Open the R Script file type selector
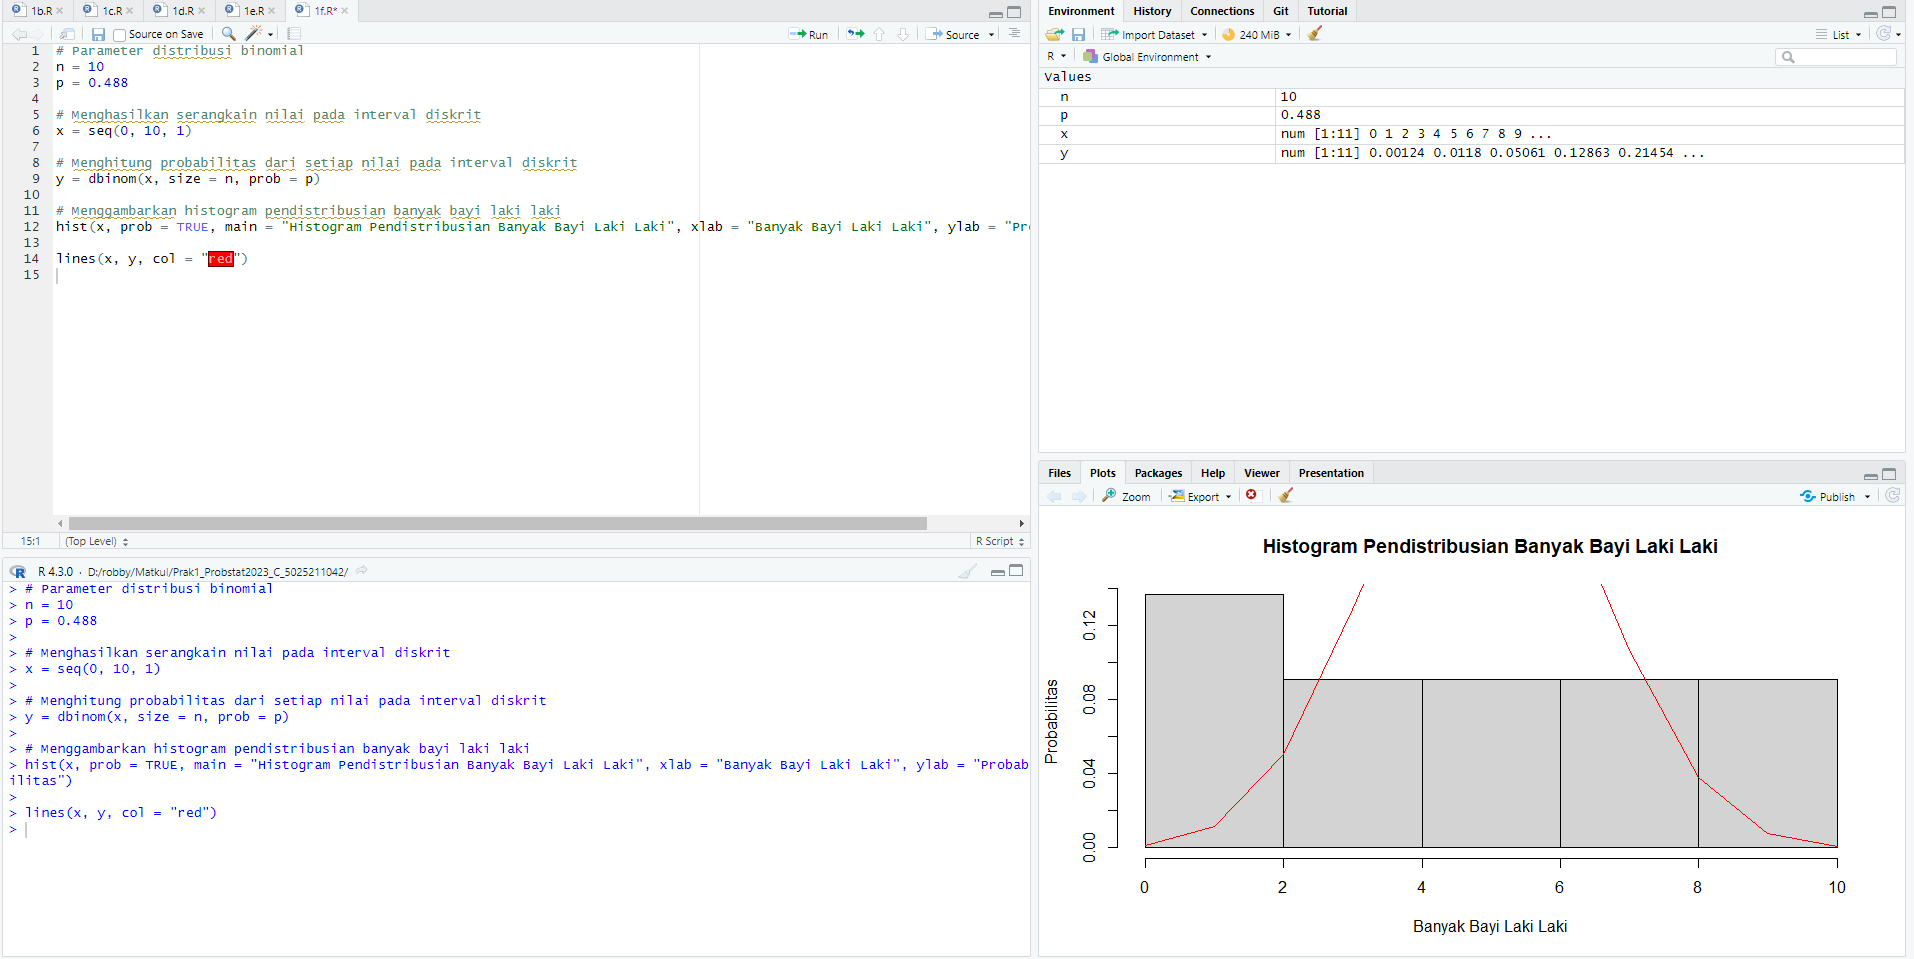Image resolution: width=1914 pixels, height=959 pixels. coord(1000,541)
